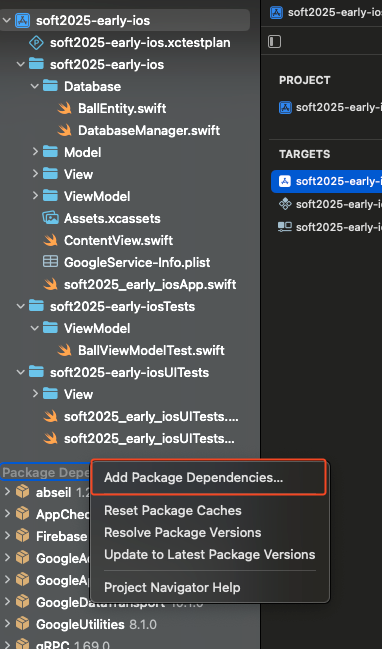Click the View folder icon under soft2025-early-ios
This screenshot has height=649, width=382.
tap(50, 174)
